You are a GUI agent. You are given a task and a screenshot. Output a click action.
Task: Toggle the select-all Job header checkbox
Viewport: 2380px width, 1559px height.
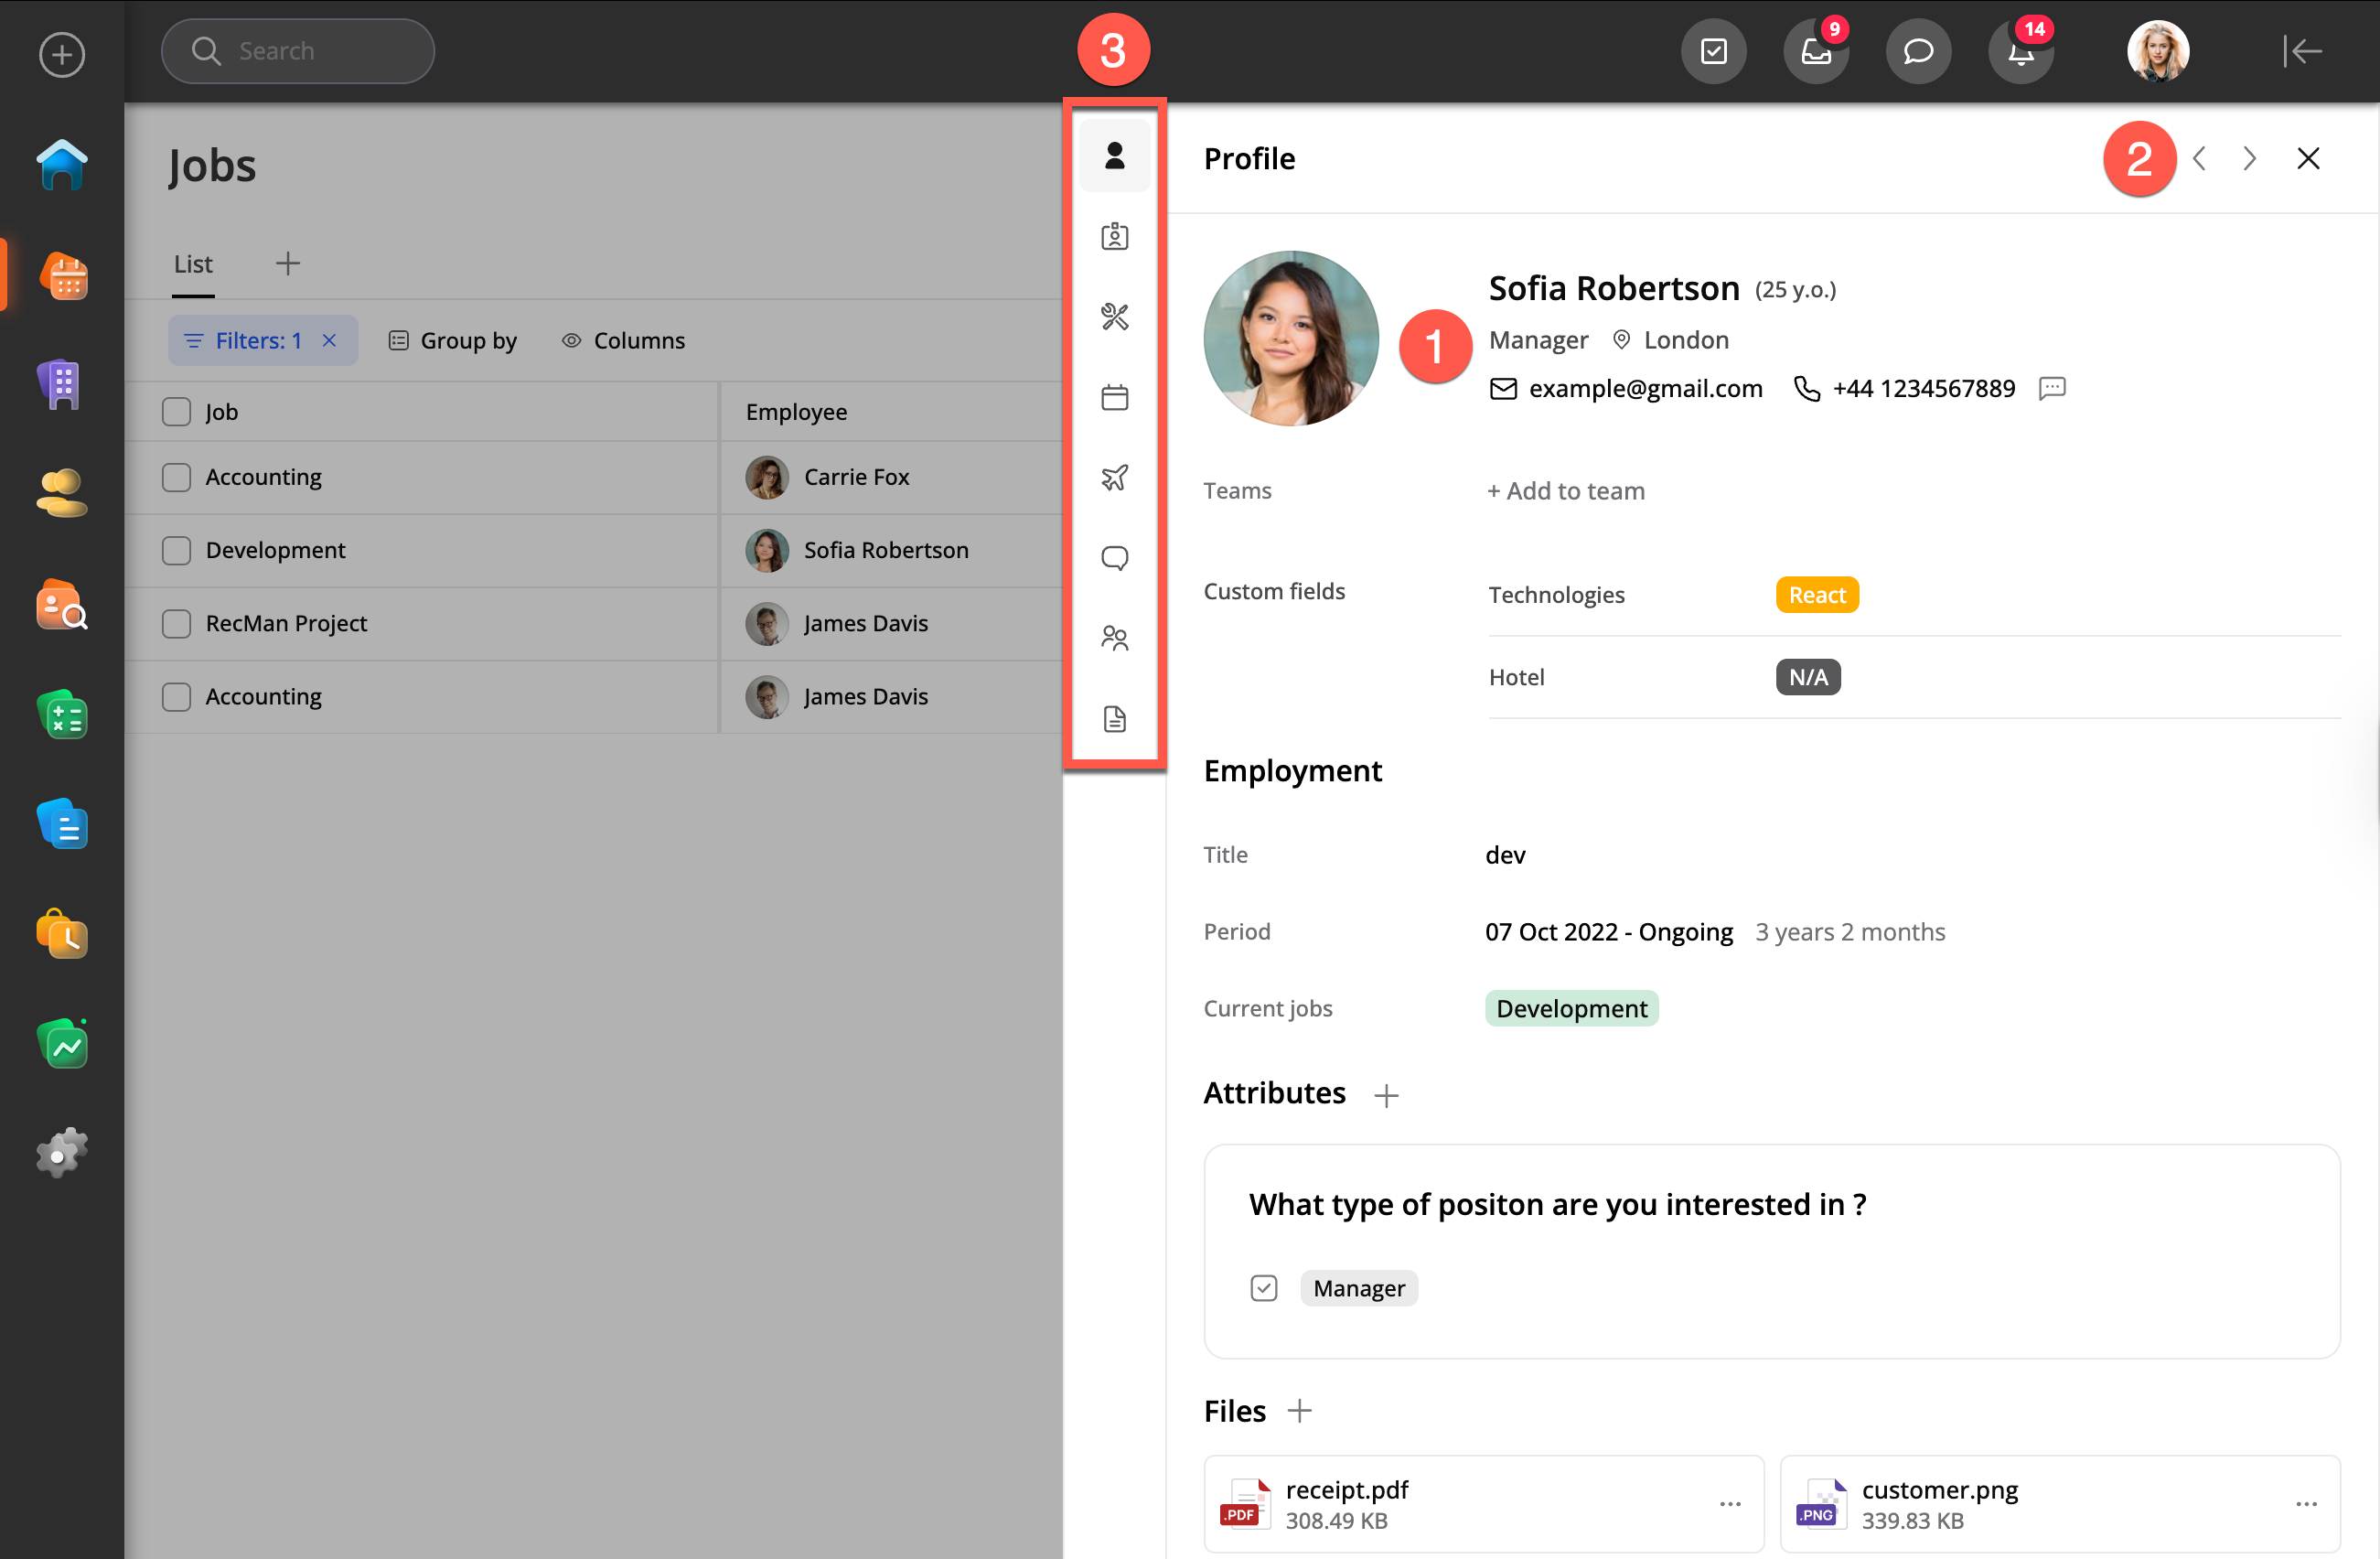click(176, 412)
